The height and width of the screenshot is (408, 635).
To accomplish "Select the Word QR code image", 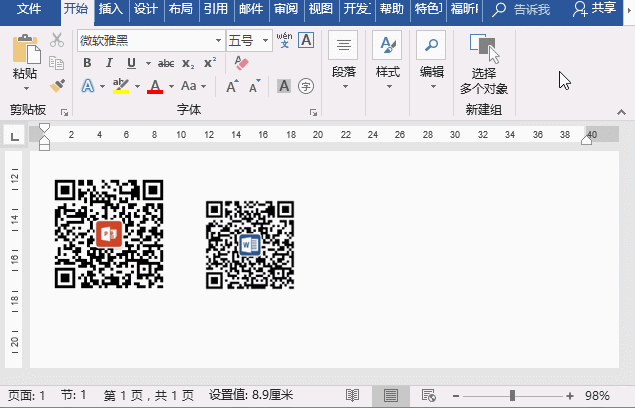I will click(250, 245).
